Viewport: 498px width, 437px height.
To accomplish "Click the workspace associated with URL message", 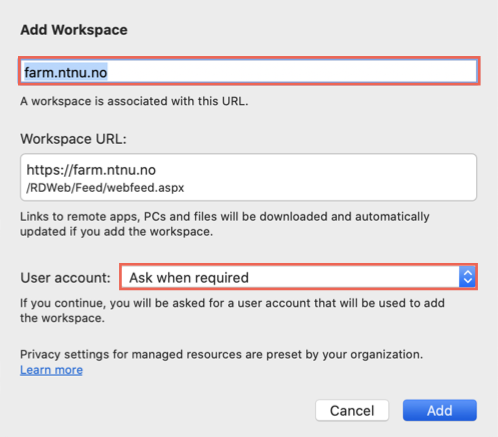I will click(134, 101).
